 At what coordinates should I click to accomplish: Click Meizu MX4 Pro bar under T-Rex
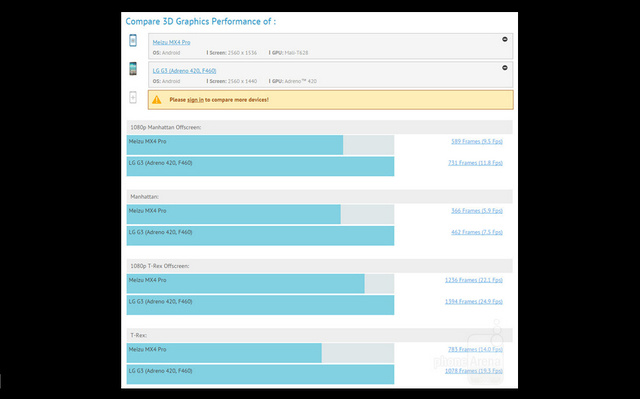[224, 353]
